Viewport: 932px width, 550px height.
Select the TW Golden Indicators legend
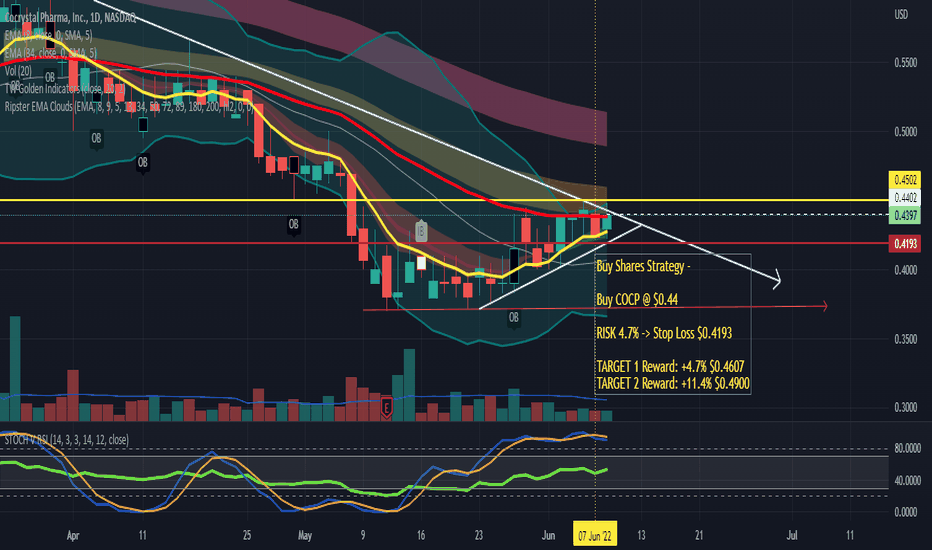64,89
